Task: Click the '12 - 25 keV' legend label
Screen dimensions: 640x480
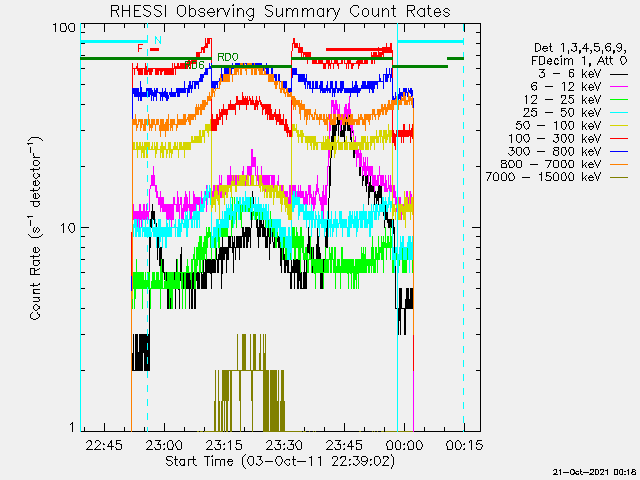Action: click(562, 100)
